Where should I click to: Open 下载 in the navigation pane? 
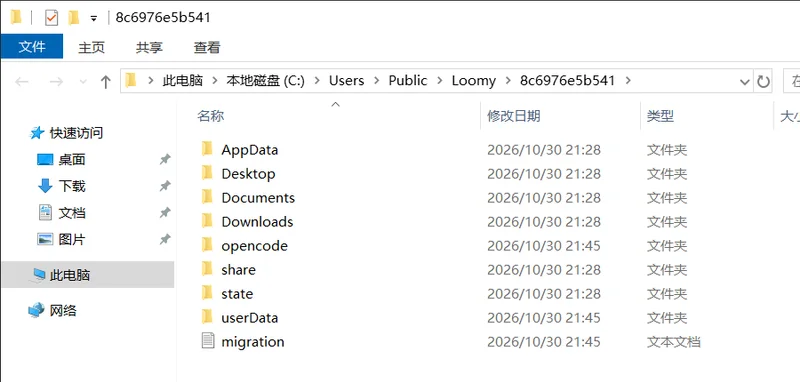71,186
